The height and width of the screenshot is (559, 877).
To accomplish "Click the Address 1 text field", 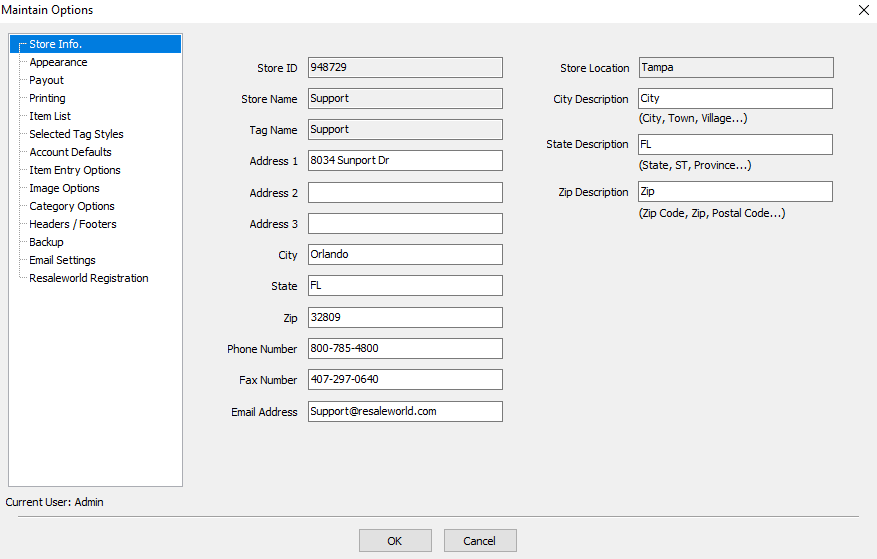I will (405, 161).
